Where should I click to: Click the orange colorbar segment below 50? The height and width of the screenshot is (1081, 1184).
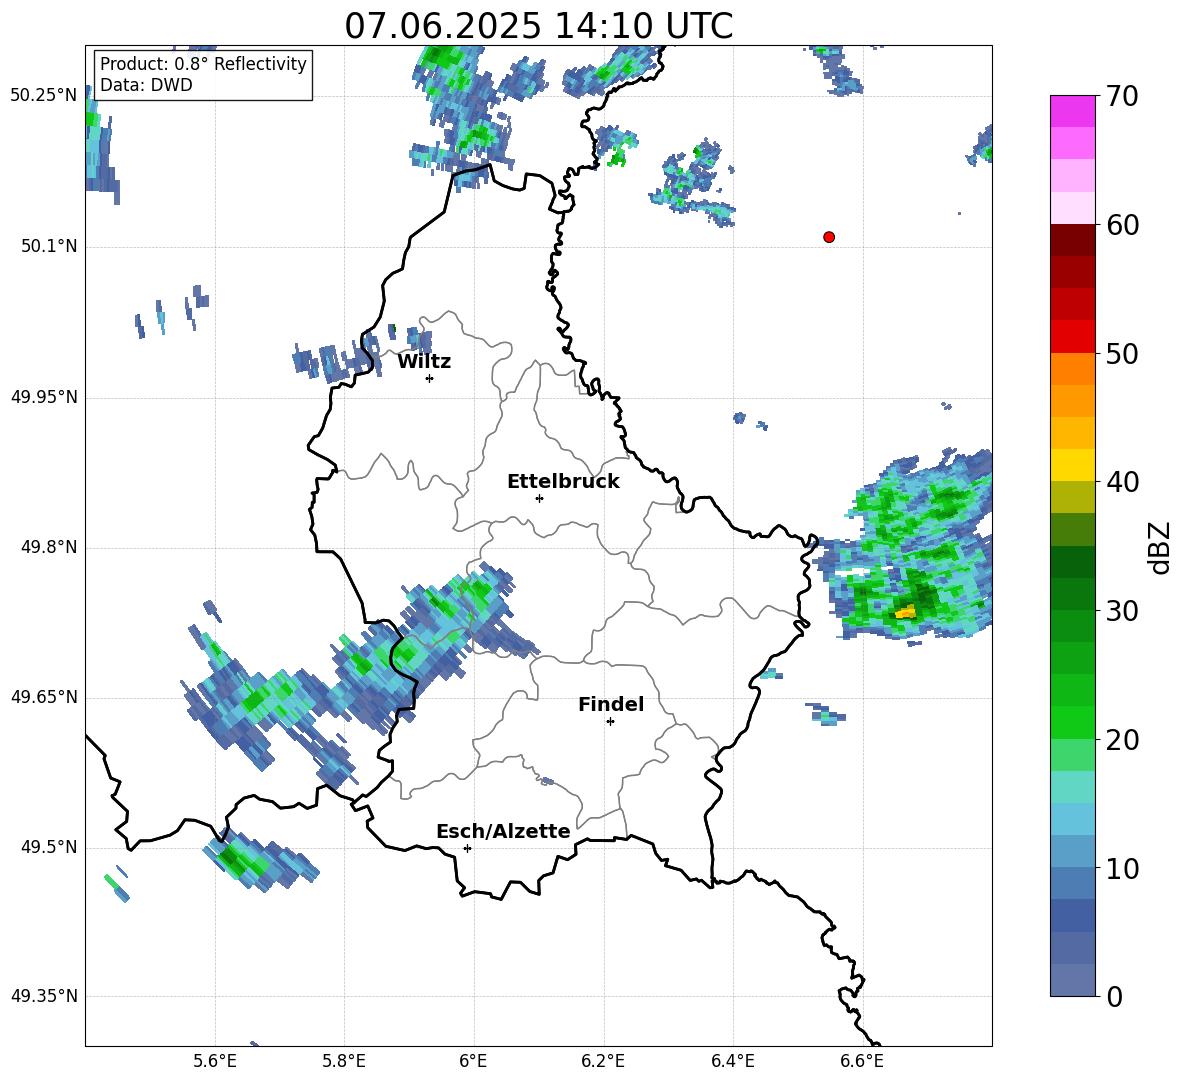tap(1072, 368)
